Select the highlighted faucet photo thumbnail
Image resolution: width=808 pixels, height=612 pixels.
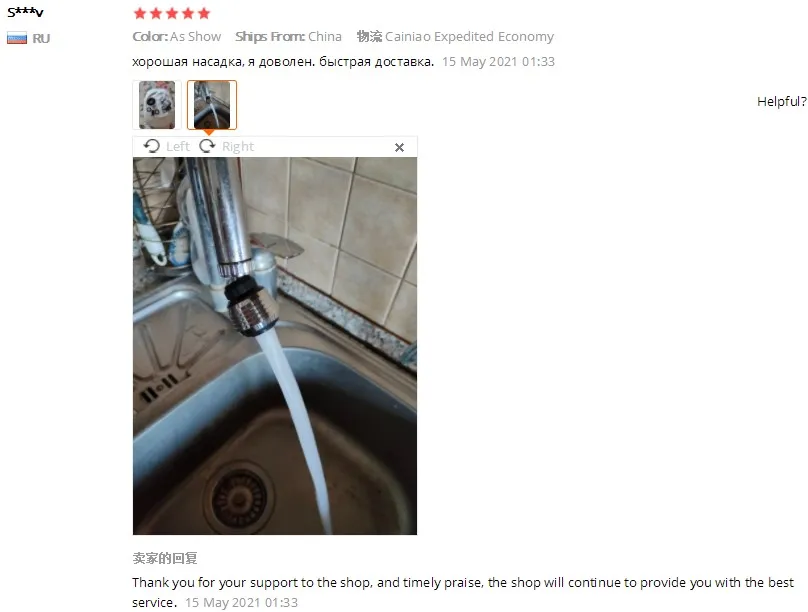point(212,105)
